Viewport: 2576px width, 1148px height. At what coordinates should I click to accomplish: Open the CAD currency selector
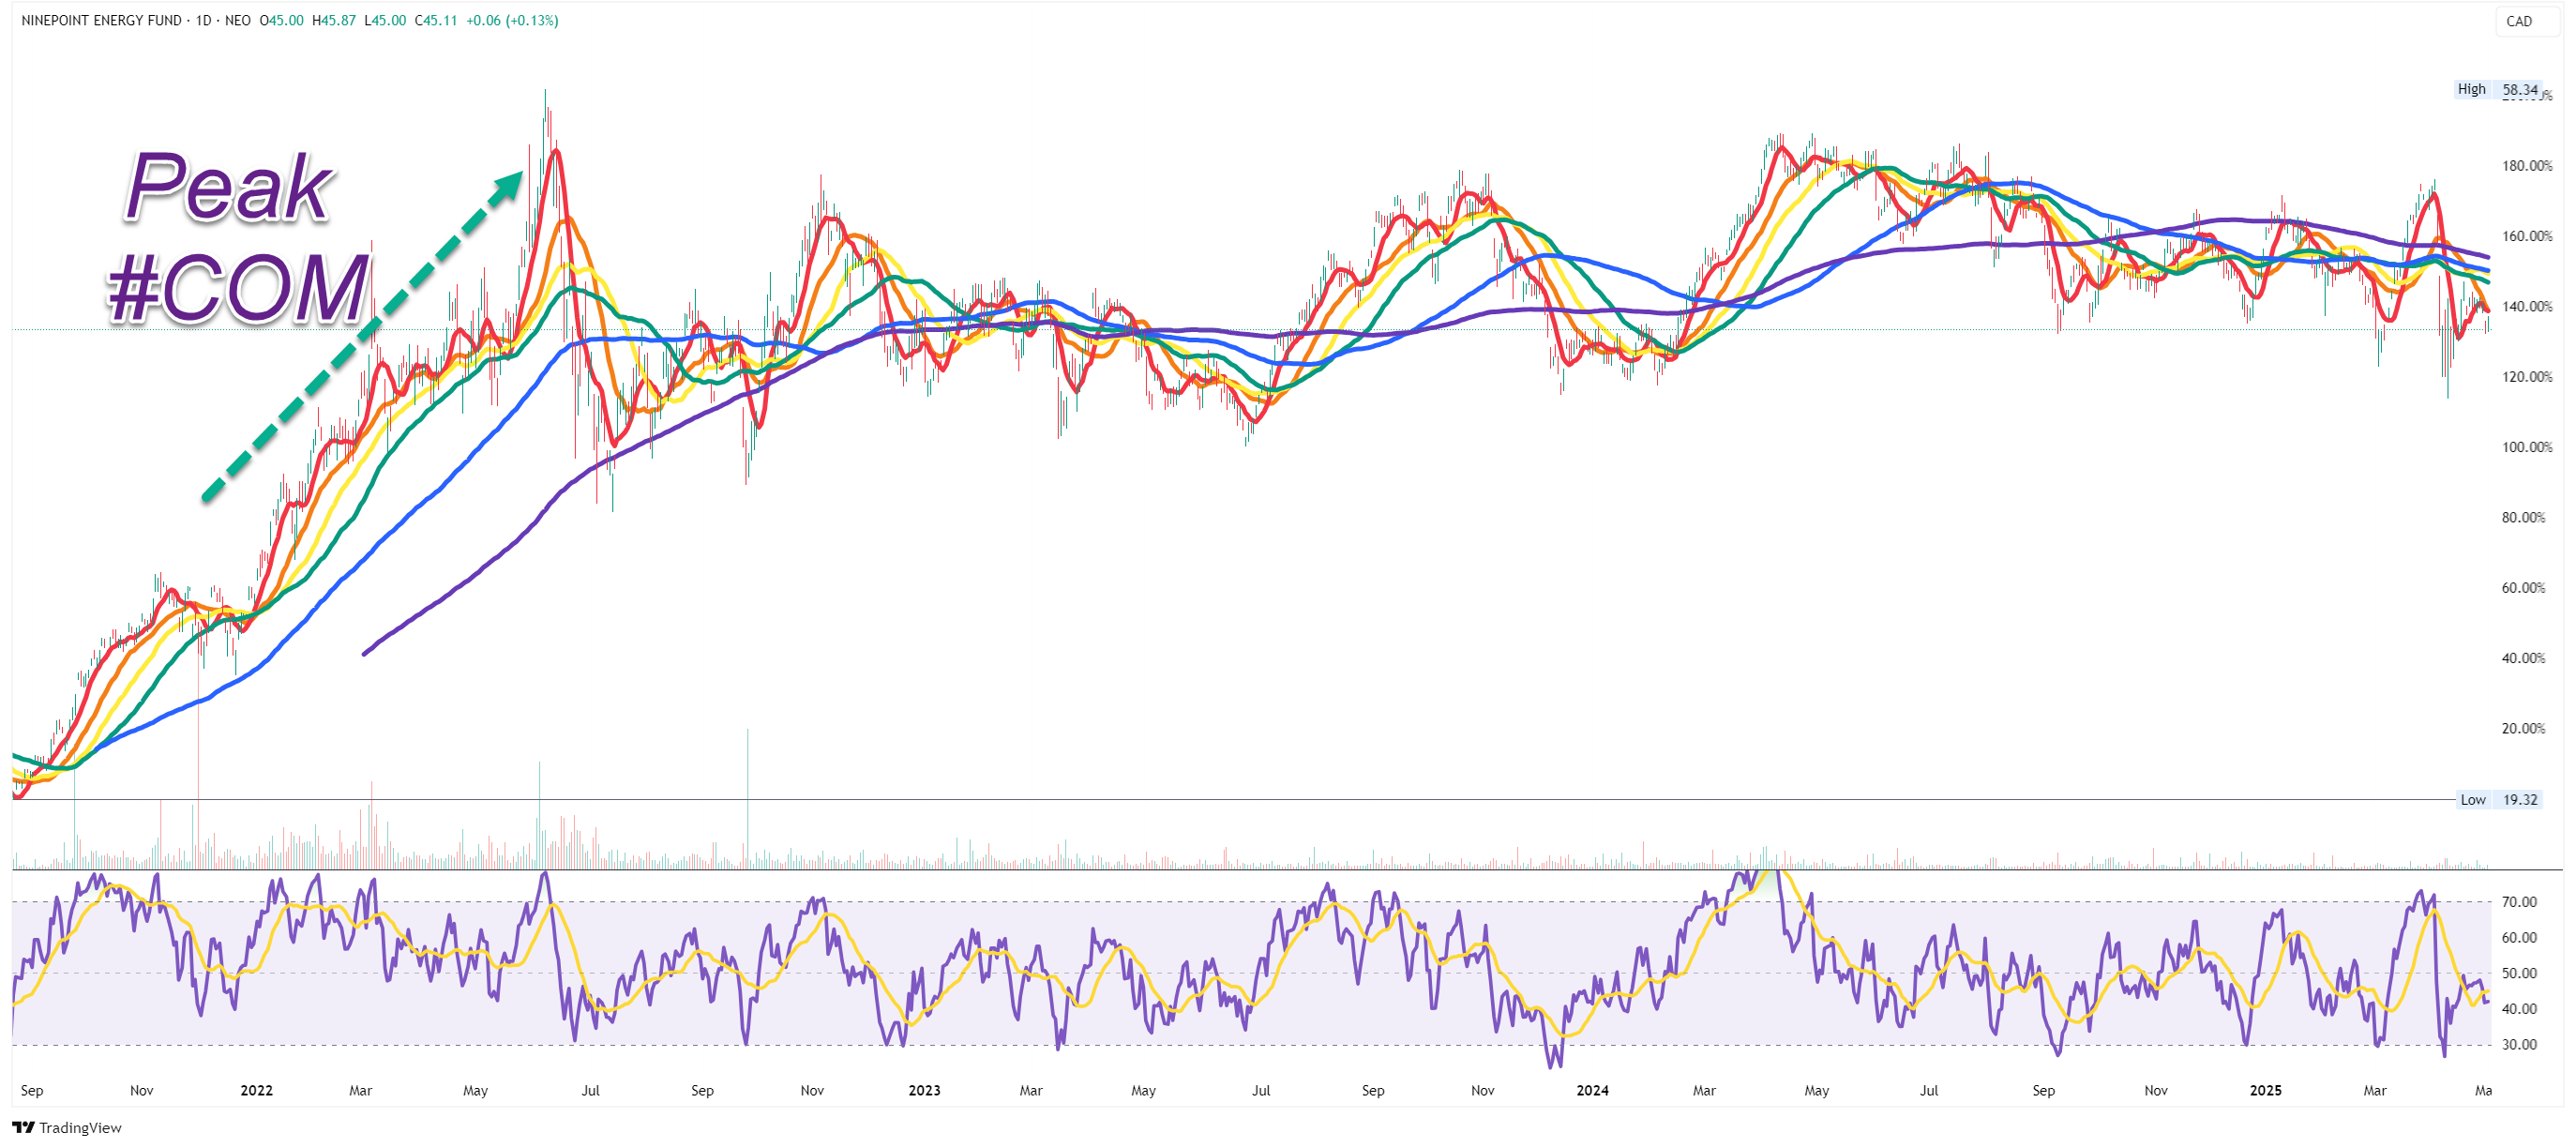pos(2518,21)
